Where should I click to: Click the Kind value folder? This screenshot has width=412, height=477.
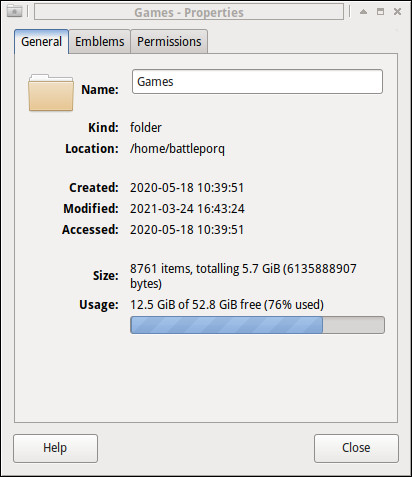click(146, 128)
